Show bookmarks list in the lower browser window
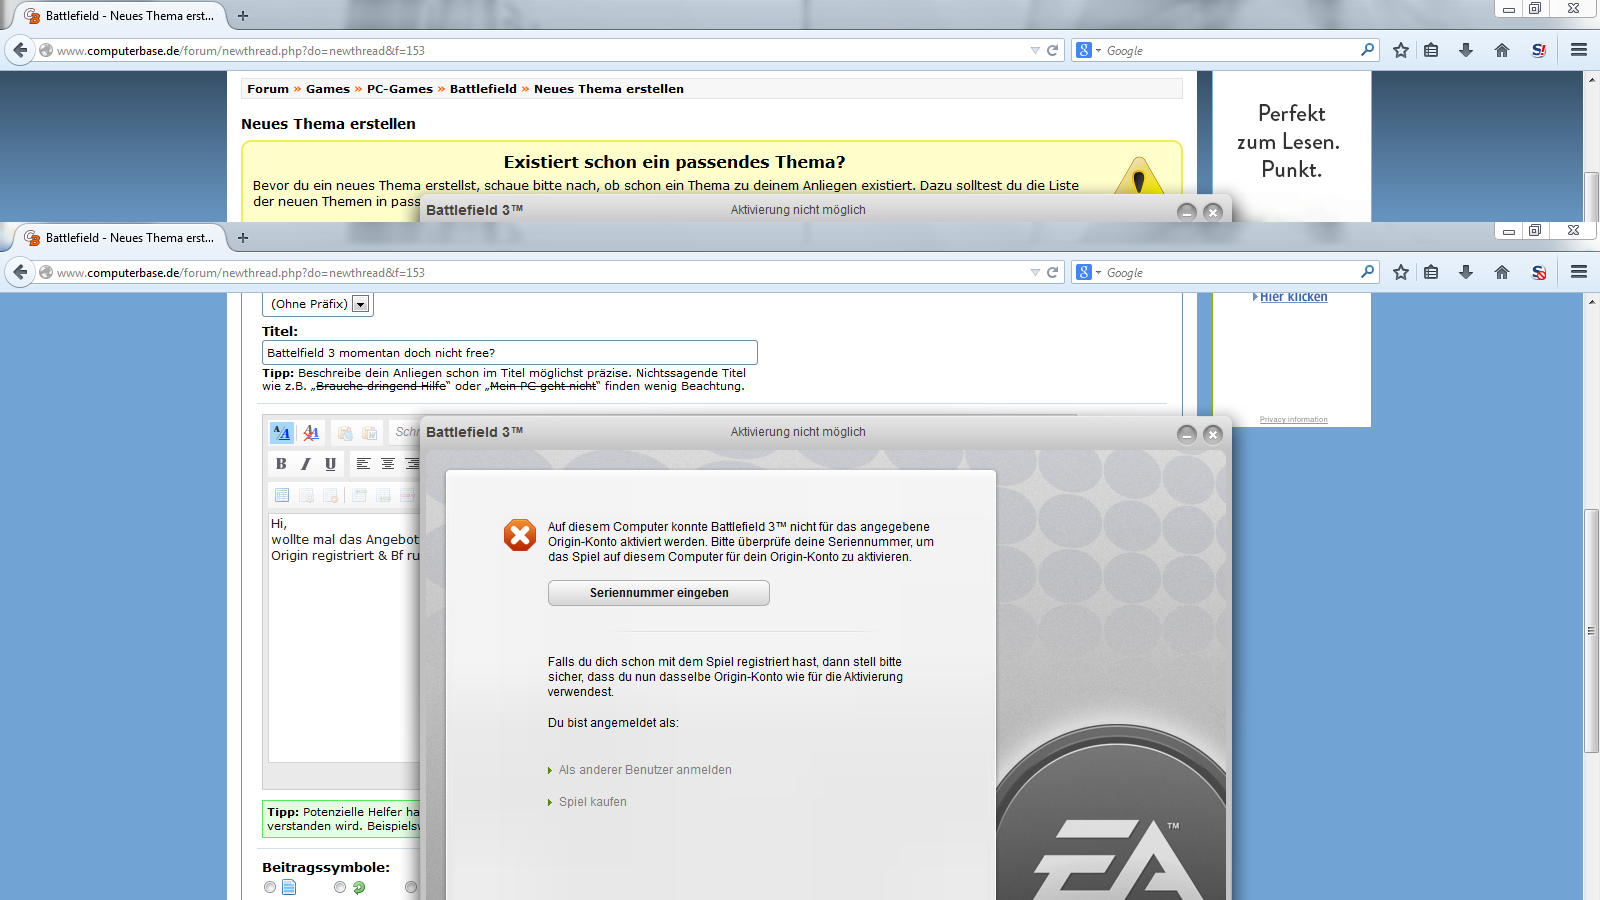Image resolution: width=1600 pixels, height=900 pixels. pos(1432,272)
